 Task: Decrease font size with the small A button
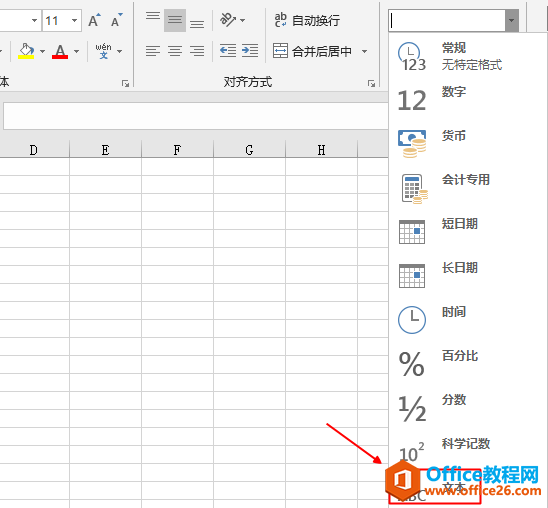[x=116, y=20]
